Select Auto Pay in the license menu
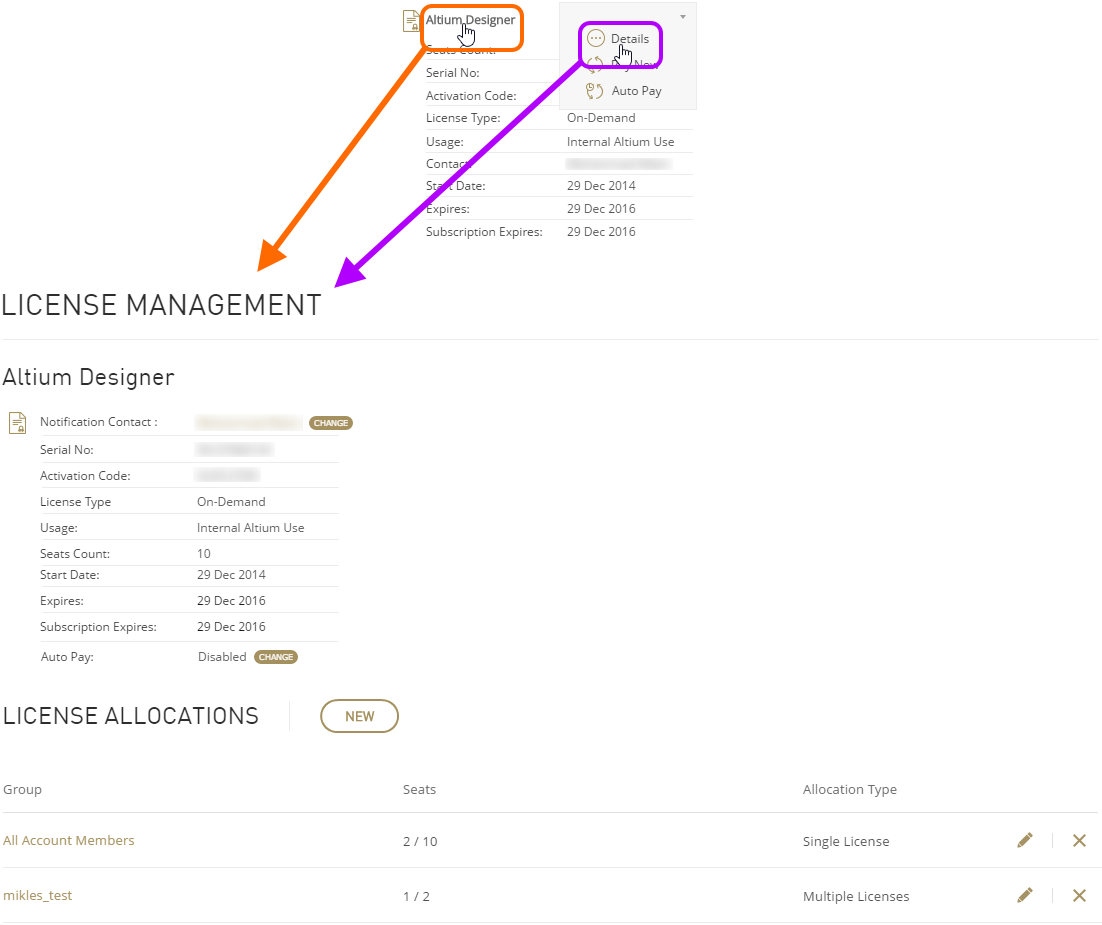1102x925 pixels. pos(636,91)
